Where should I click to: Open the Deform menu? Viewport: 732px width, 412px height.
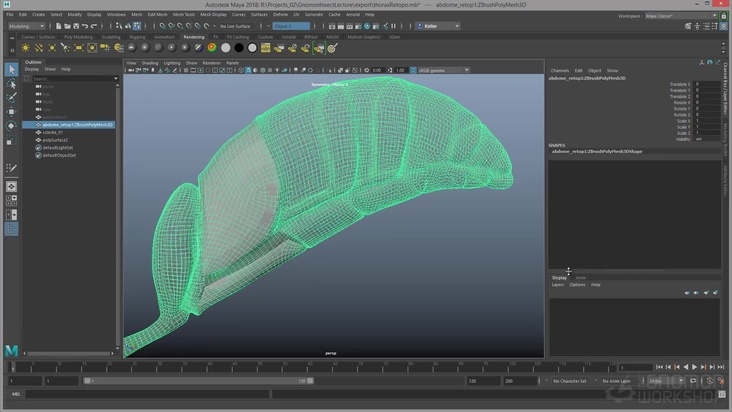click(x=280, y=15)
